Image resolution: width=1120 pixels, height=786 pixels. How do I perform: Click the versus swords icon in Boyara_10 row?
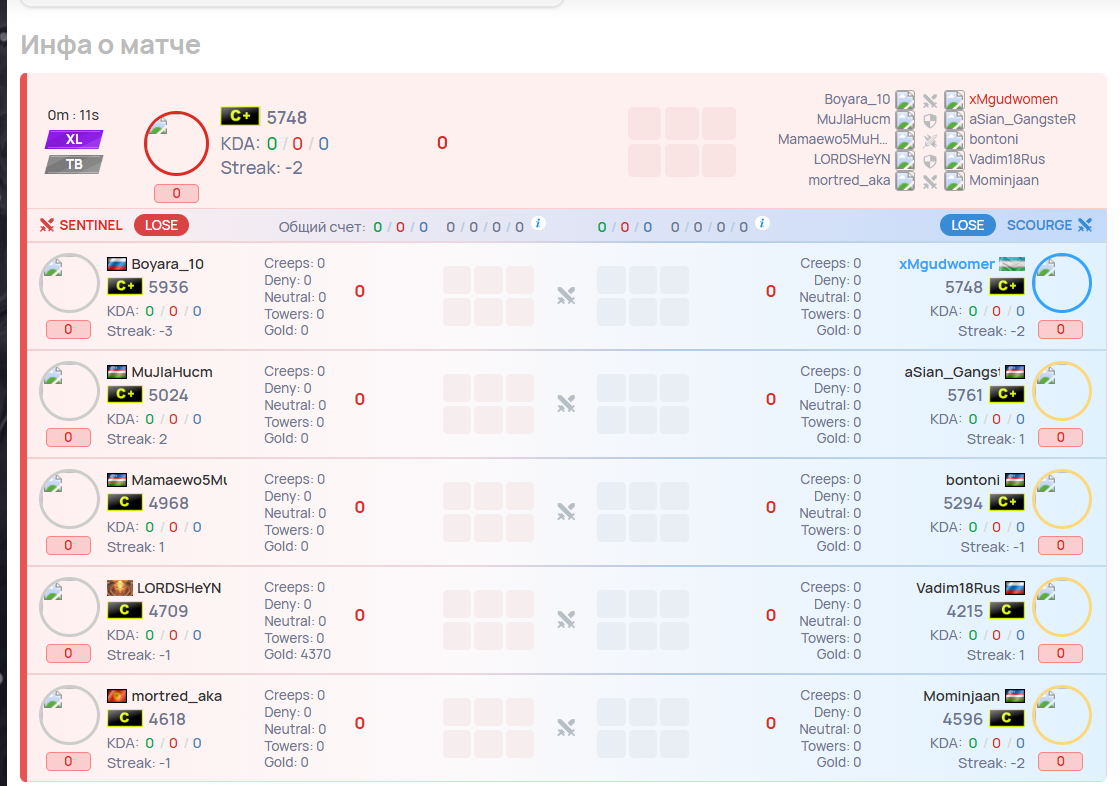(566, 295)
